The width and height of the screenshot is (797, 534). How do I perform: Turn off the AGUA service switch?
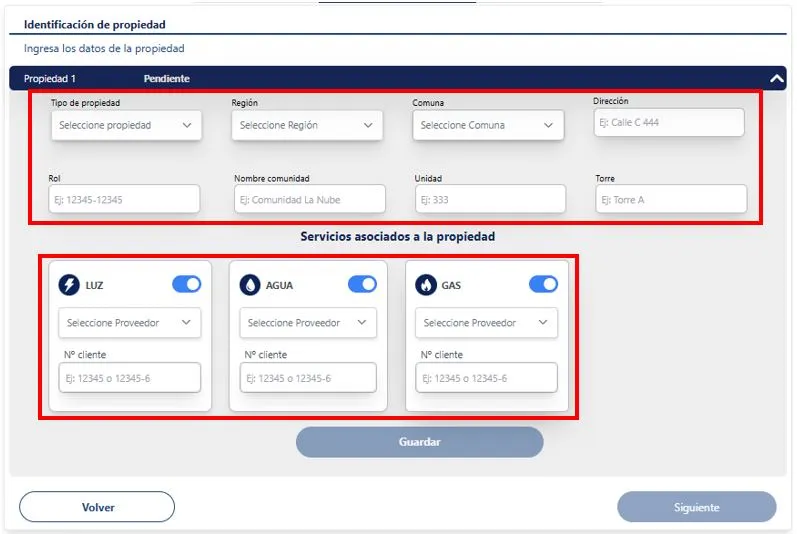coord(362,285)
